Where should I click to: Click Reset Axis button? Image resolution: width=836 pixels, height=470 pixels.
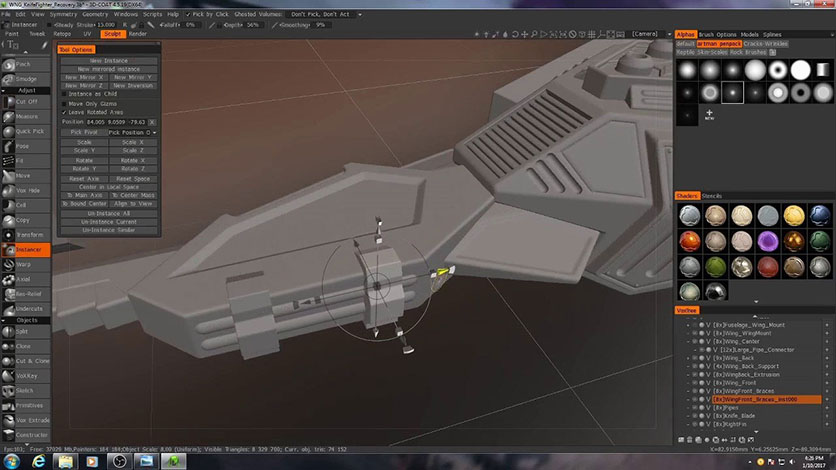(x=84, y=179)
